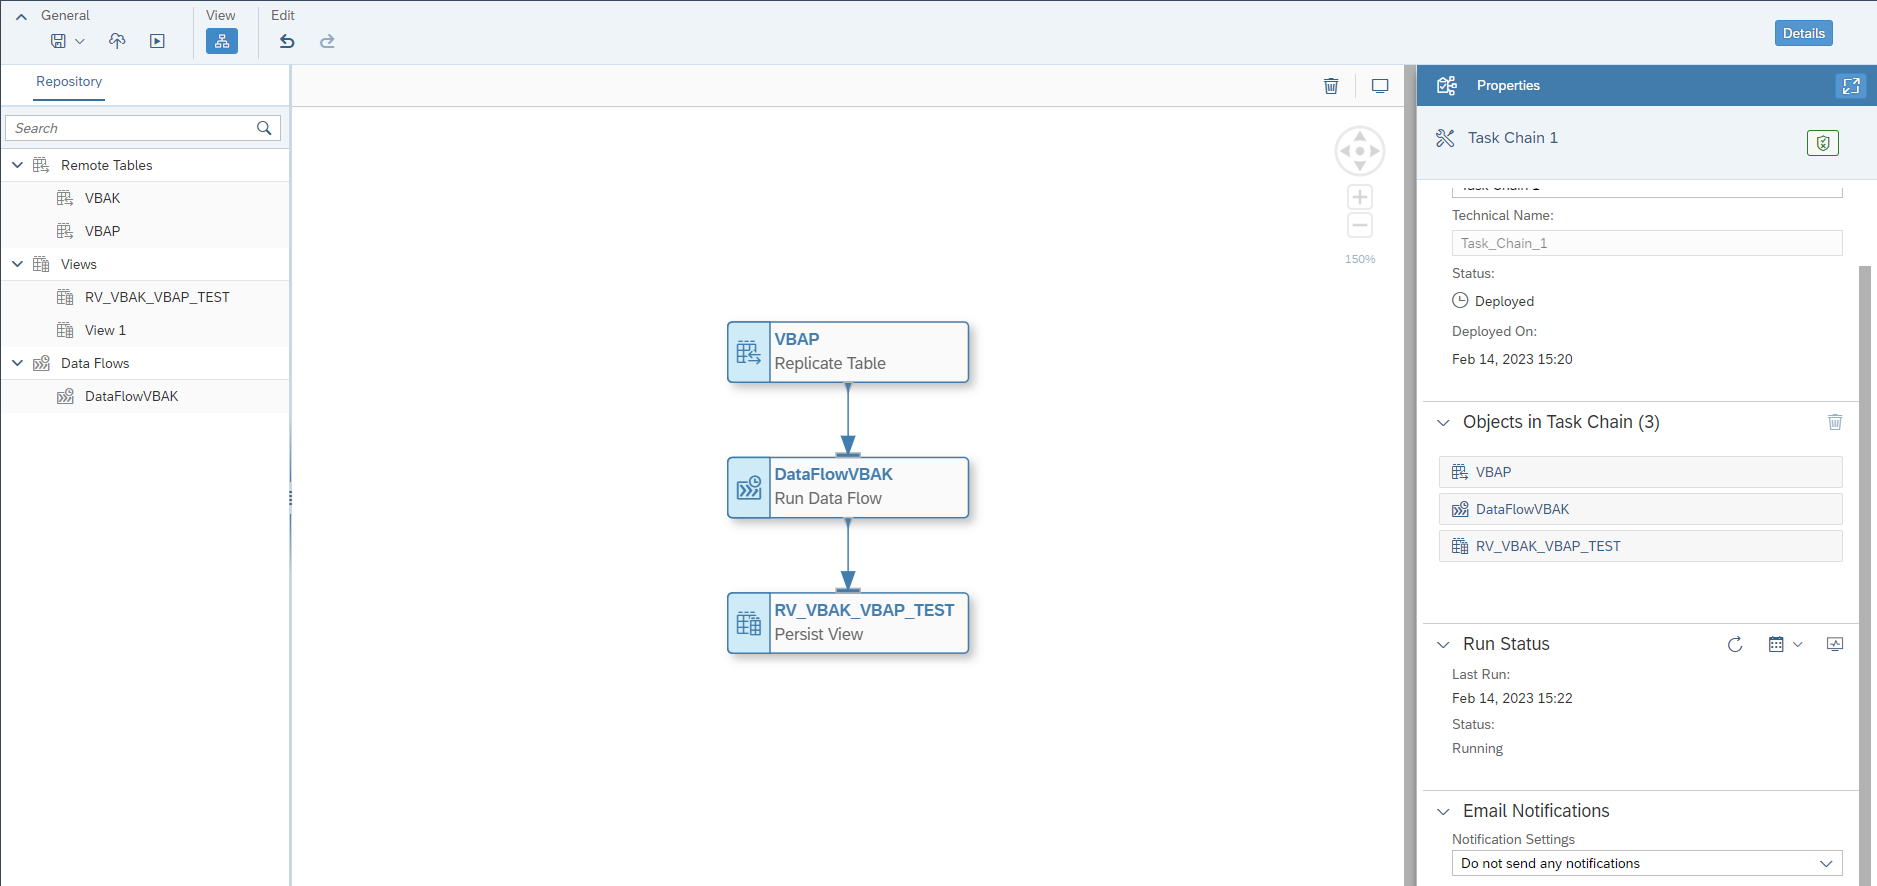This screenshot has width=1877, height=886.
Task: Click the Deploy icon in General toolbar
Action: pyautogui.click(x=117, y=41)
